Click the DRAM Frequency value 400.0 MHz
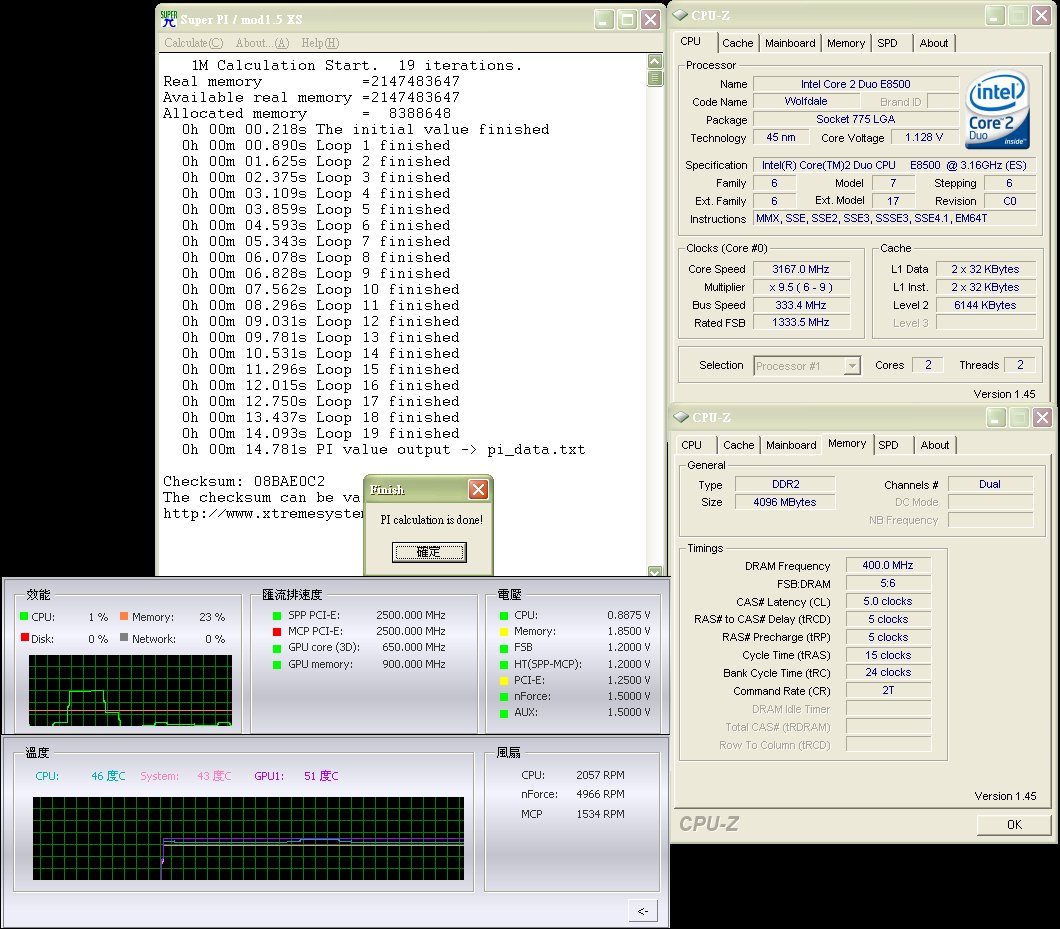This screenshot has height=929, width=1060. [888, 565]
